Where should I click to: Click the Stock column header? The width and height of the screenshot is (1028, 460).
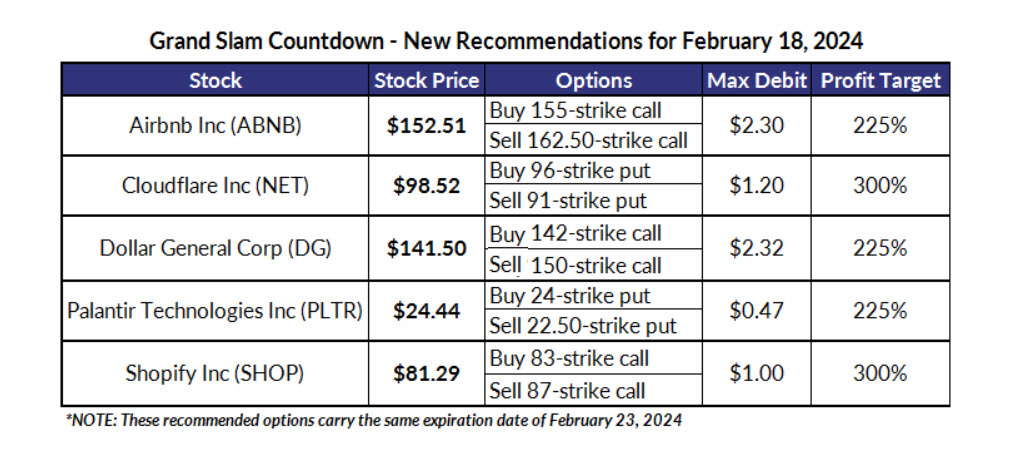[215, 80]
